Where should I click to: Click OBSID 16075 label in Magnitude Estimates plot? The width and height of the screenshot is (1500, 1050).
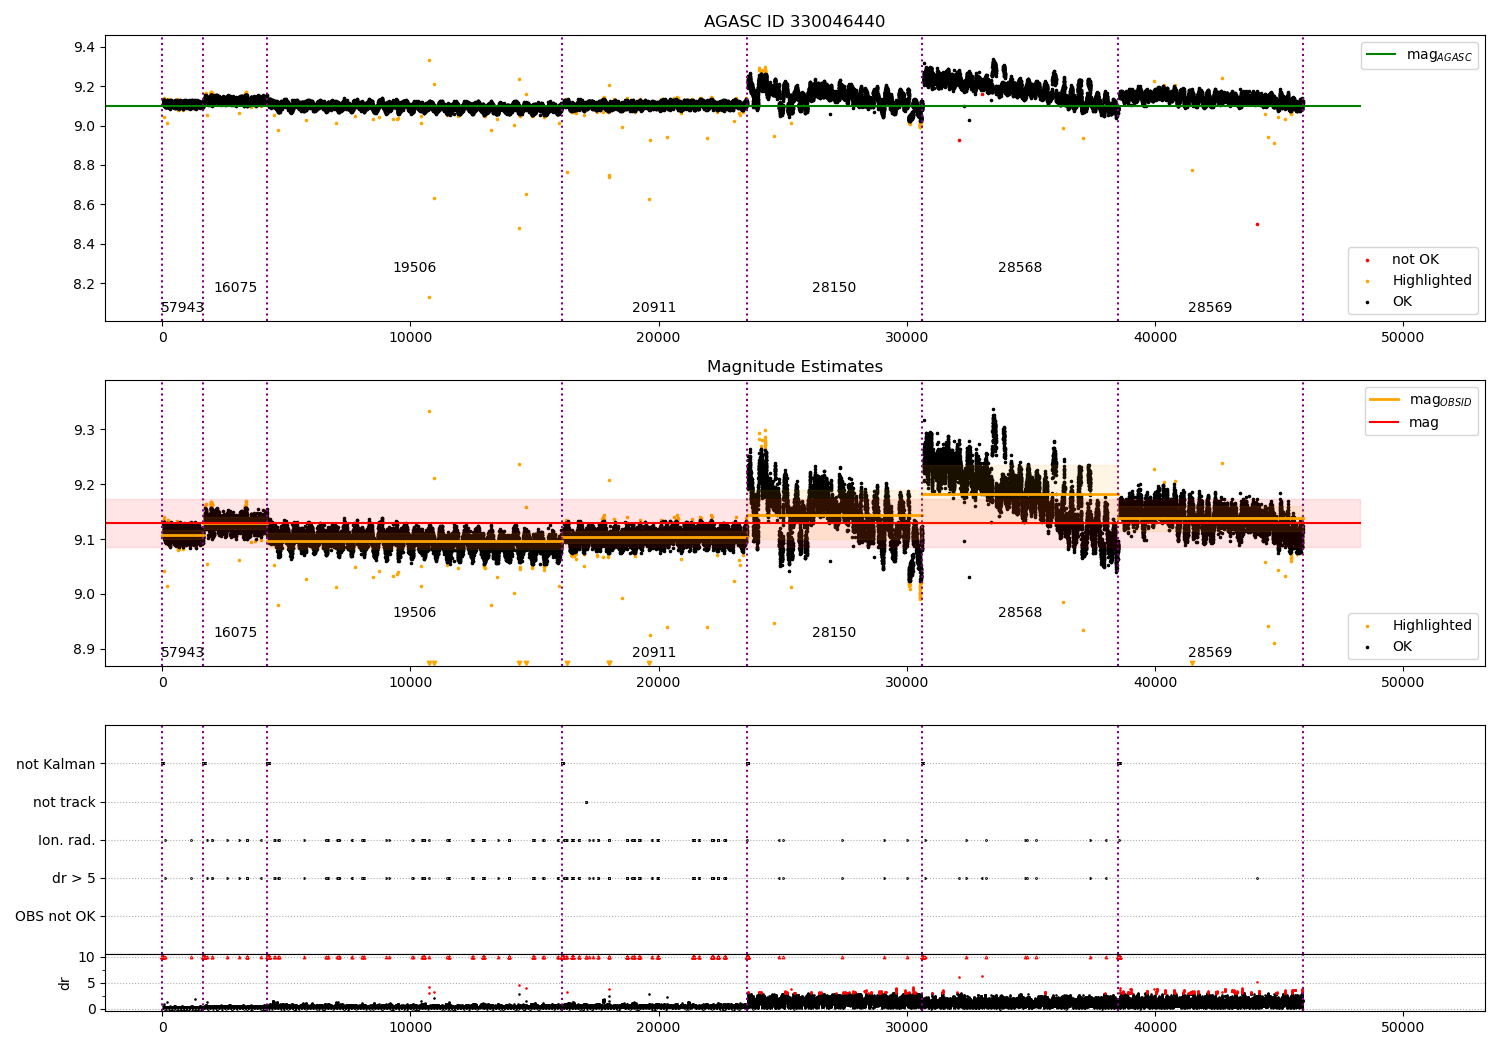(235, 633)
